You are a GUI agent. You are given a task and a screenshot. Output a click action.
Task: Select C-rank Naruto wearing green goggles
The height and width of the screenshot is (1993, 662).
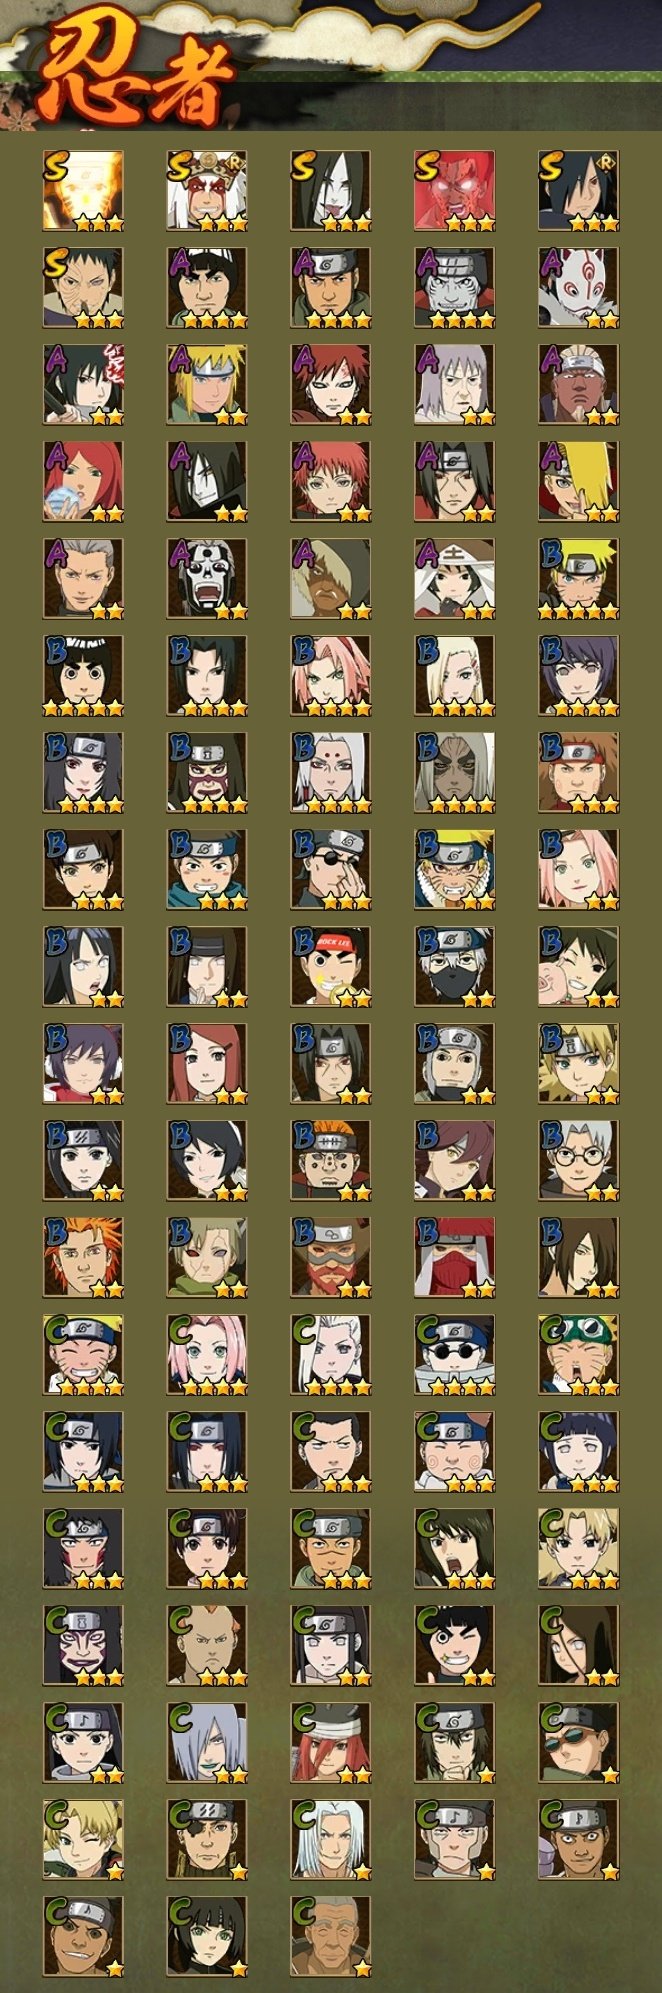point(579,1355)
